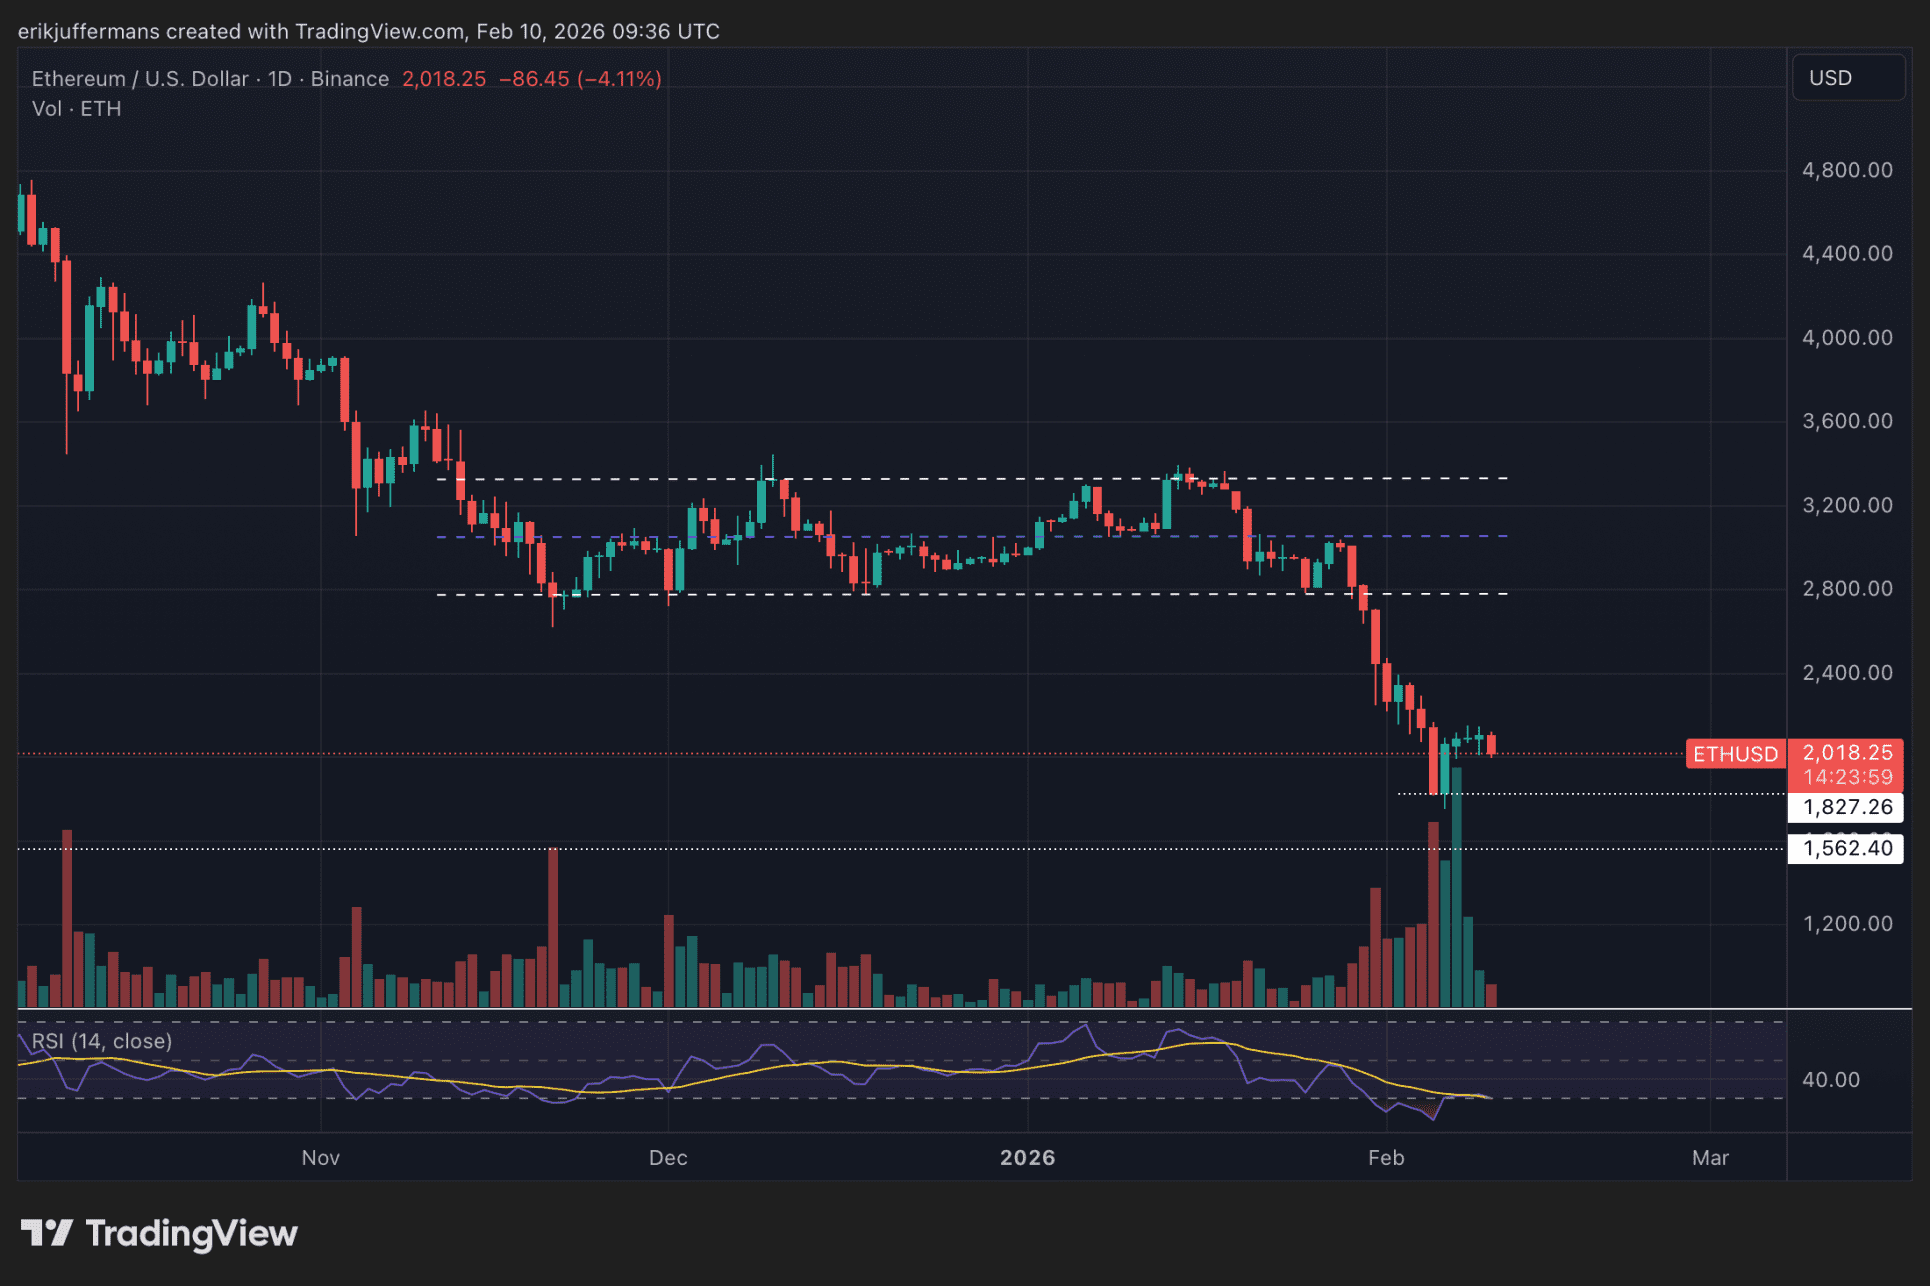Click the Mar label on time axis
The height and width of the screenshot is (1286, 1930).
1710,1158
